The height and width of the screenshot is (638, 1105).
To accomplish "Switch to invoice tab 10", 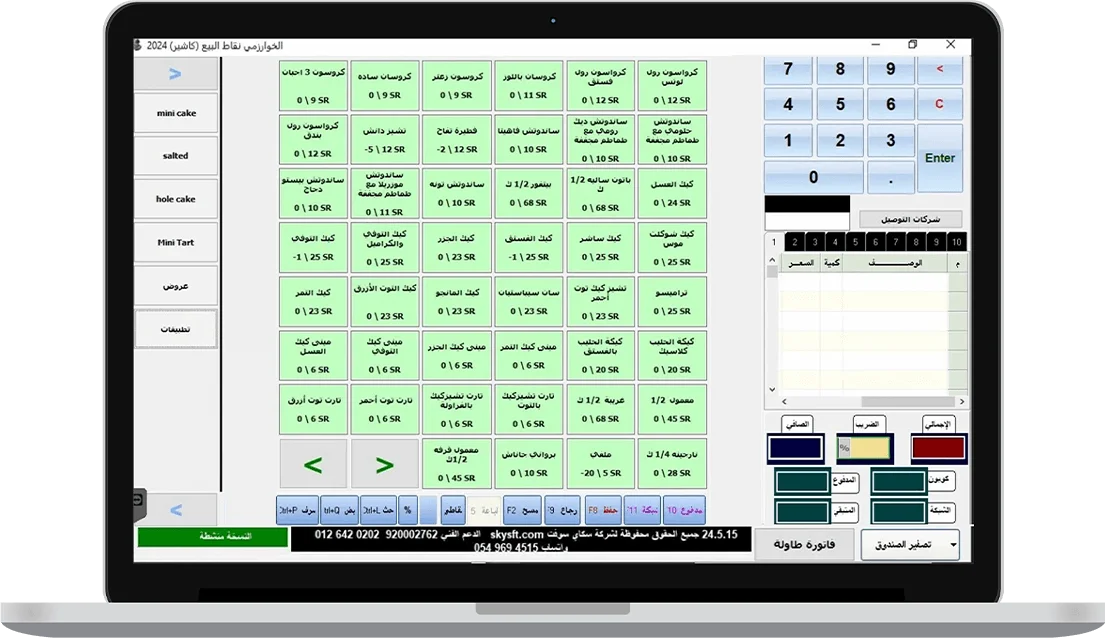I will click(956, 242).
